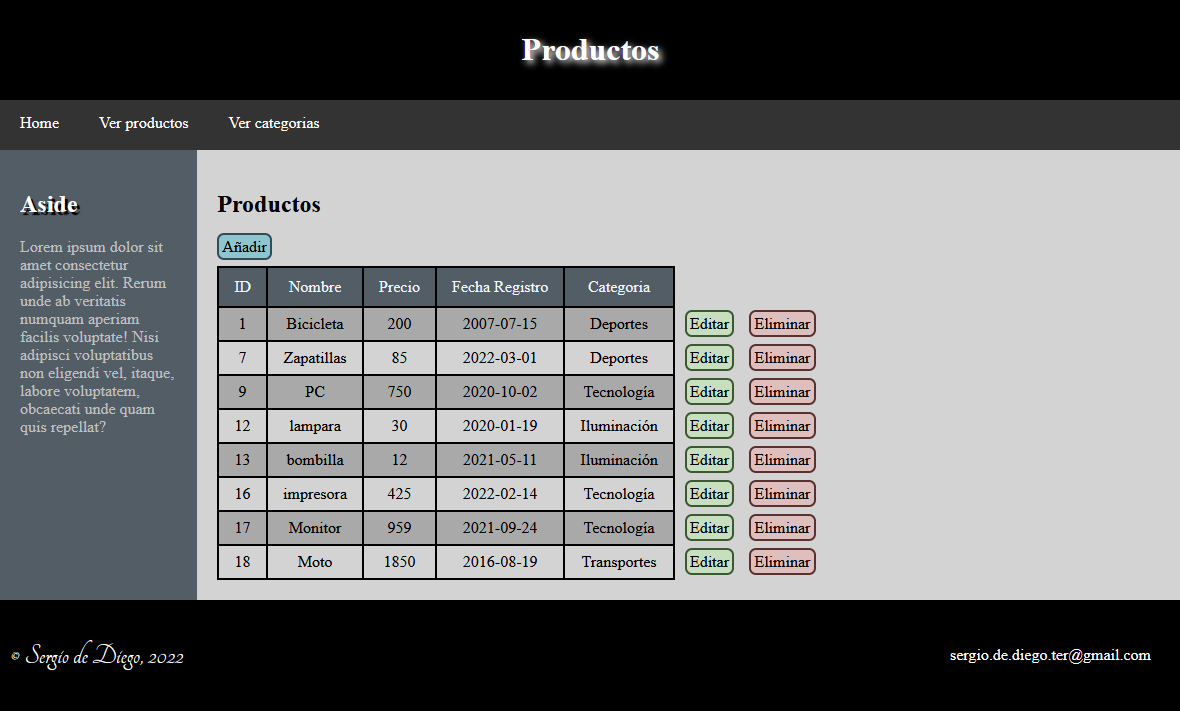This screenshot has width=1180, height=711.
Task: Select the ID column header
Action: click(242, 287)
